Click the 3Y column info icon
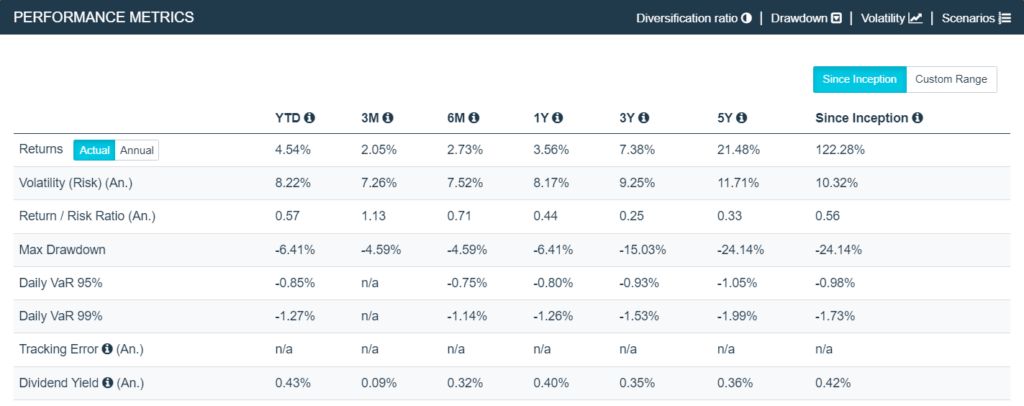1024x406 pixels. coord(645,118)
